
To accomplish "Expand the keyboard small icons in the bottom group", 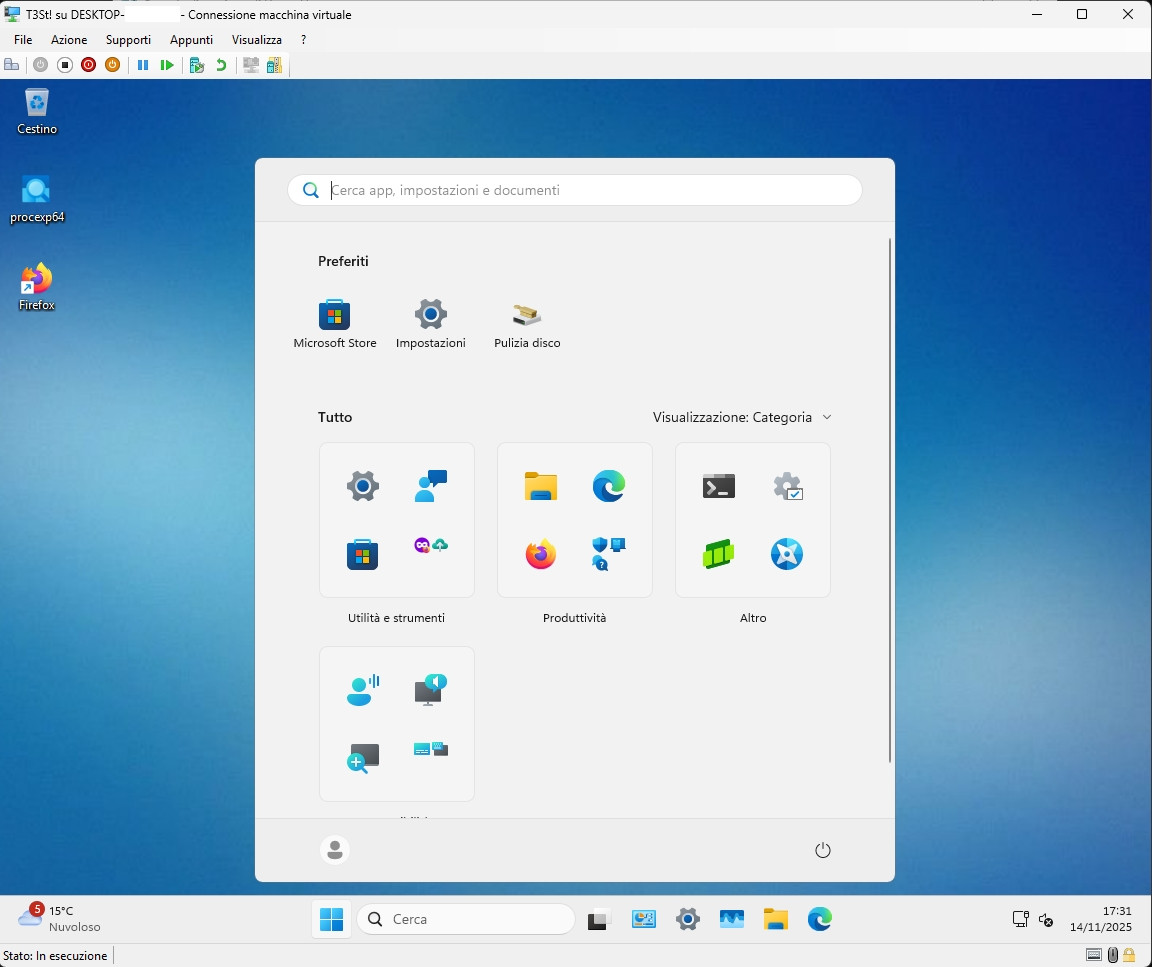I will coord(431,749).
